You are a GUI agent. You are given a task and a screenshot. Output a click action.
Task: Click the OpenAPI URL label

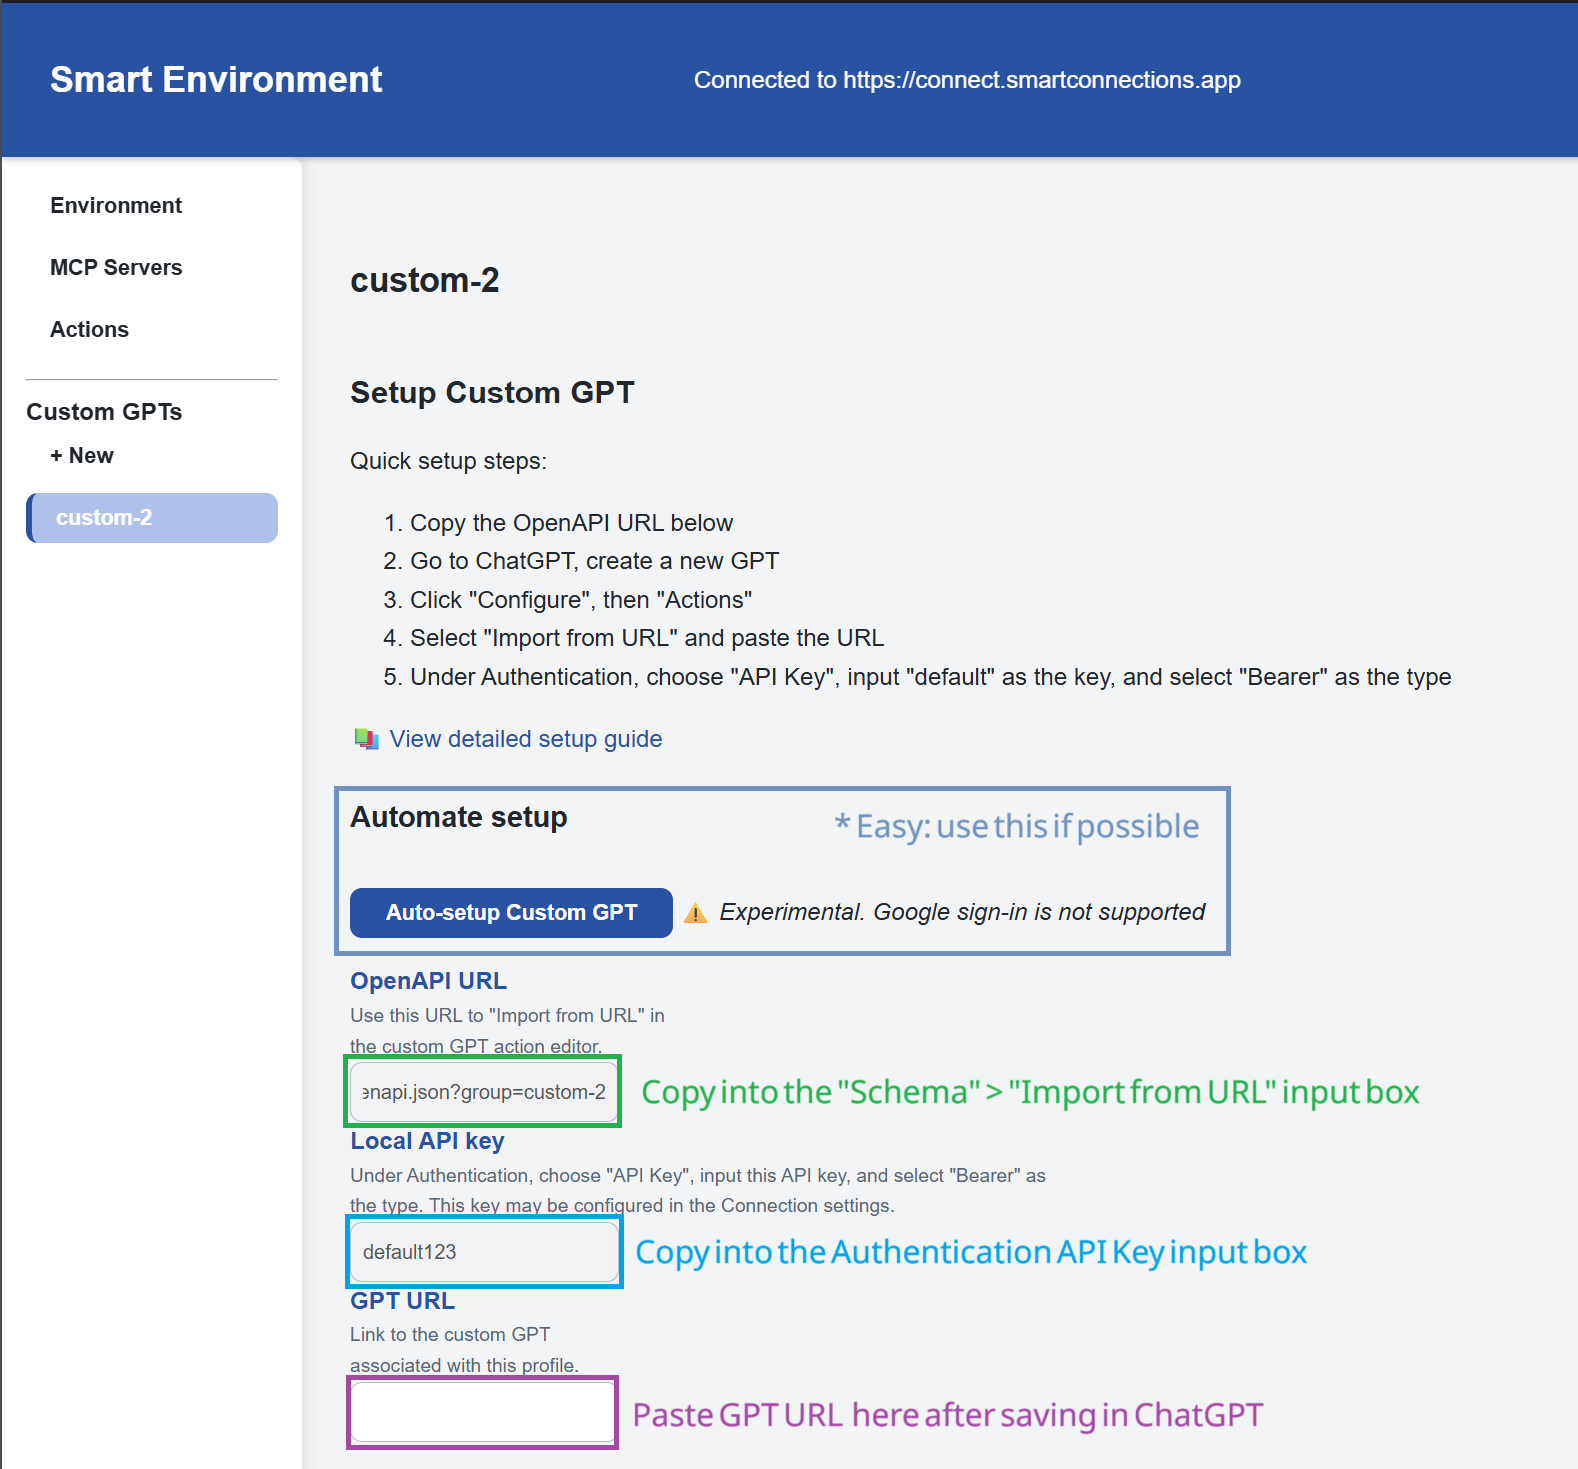pos(428,981)
